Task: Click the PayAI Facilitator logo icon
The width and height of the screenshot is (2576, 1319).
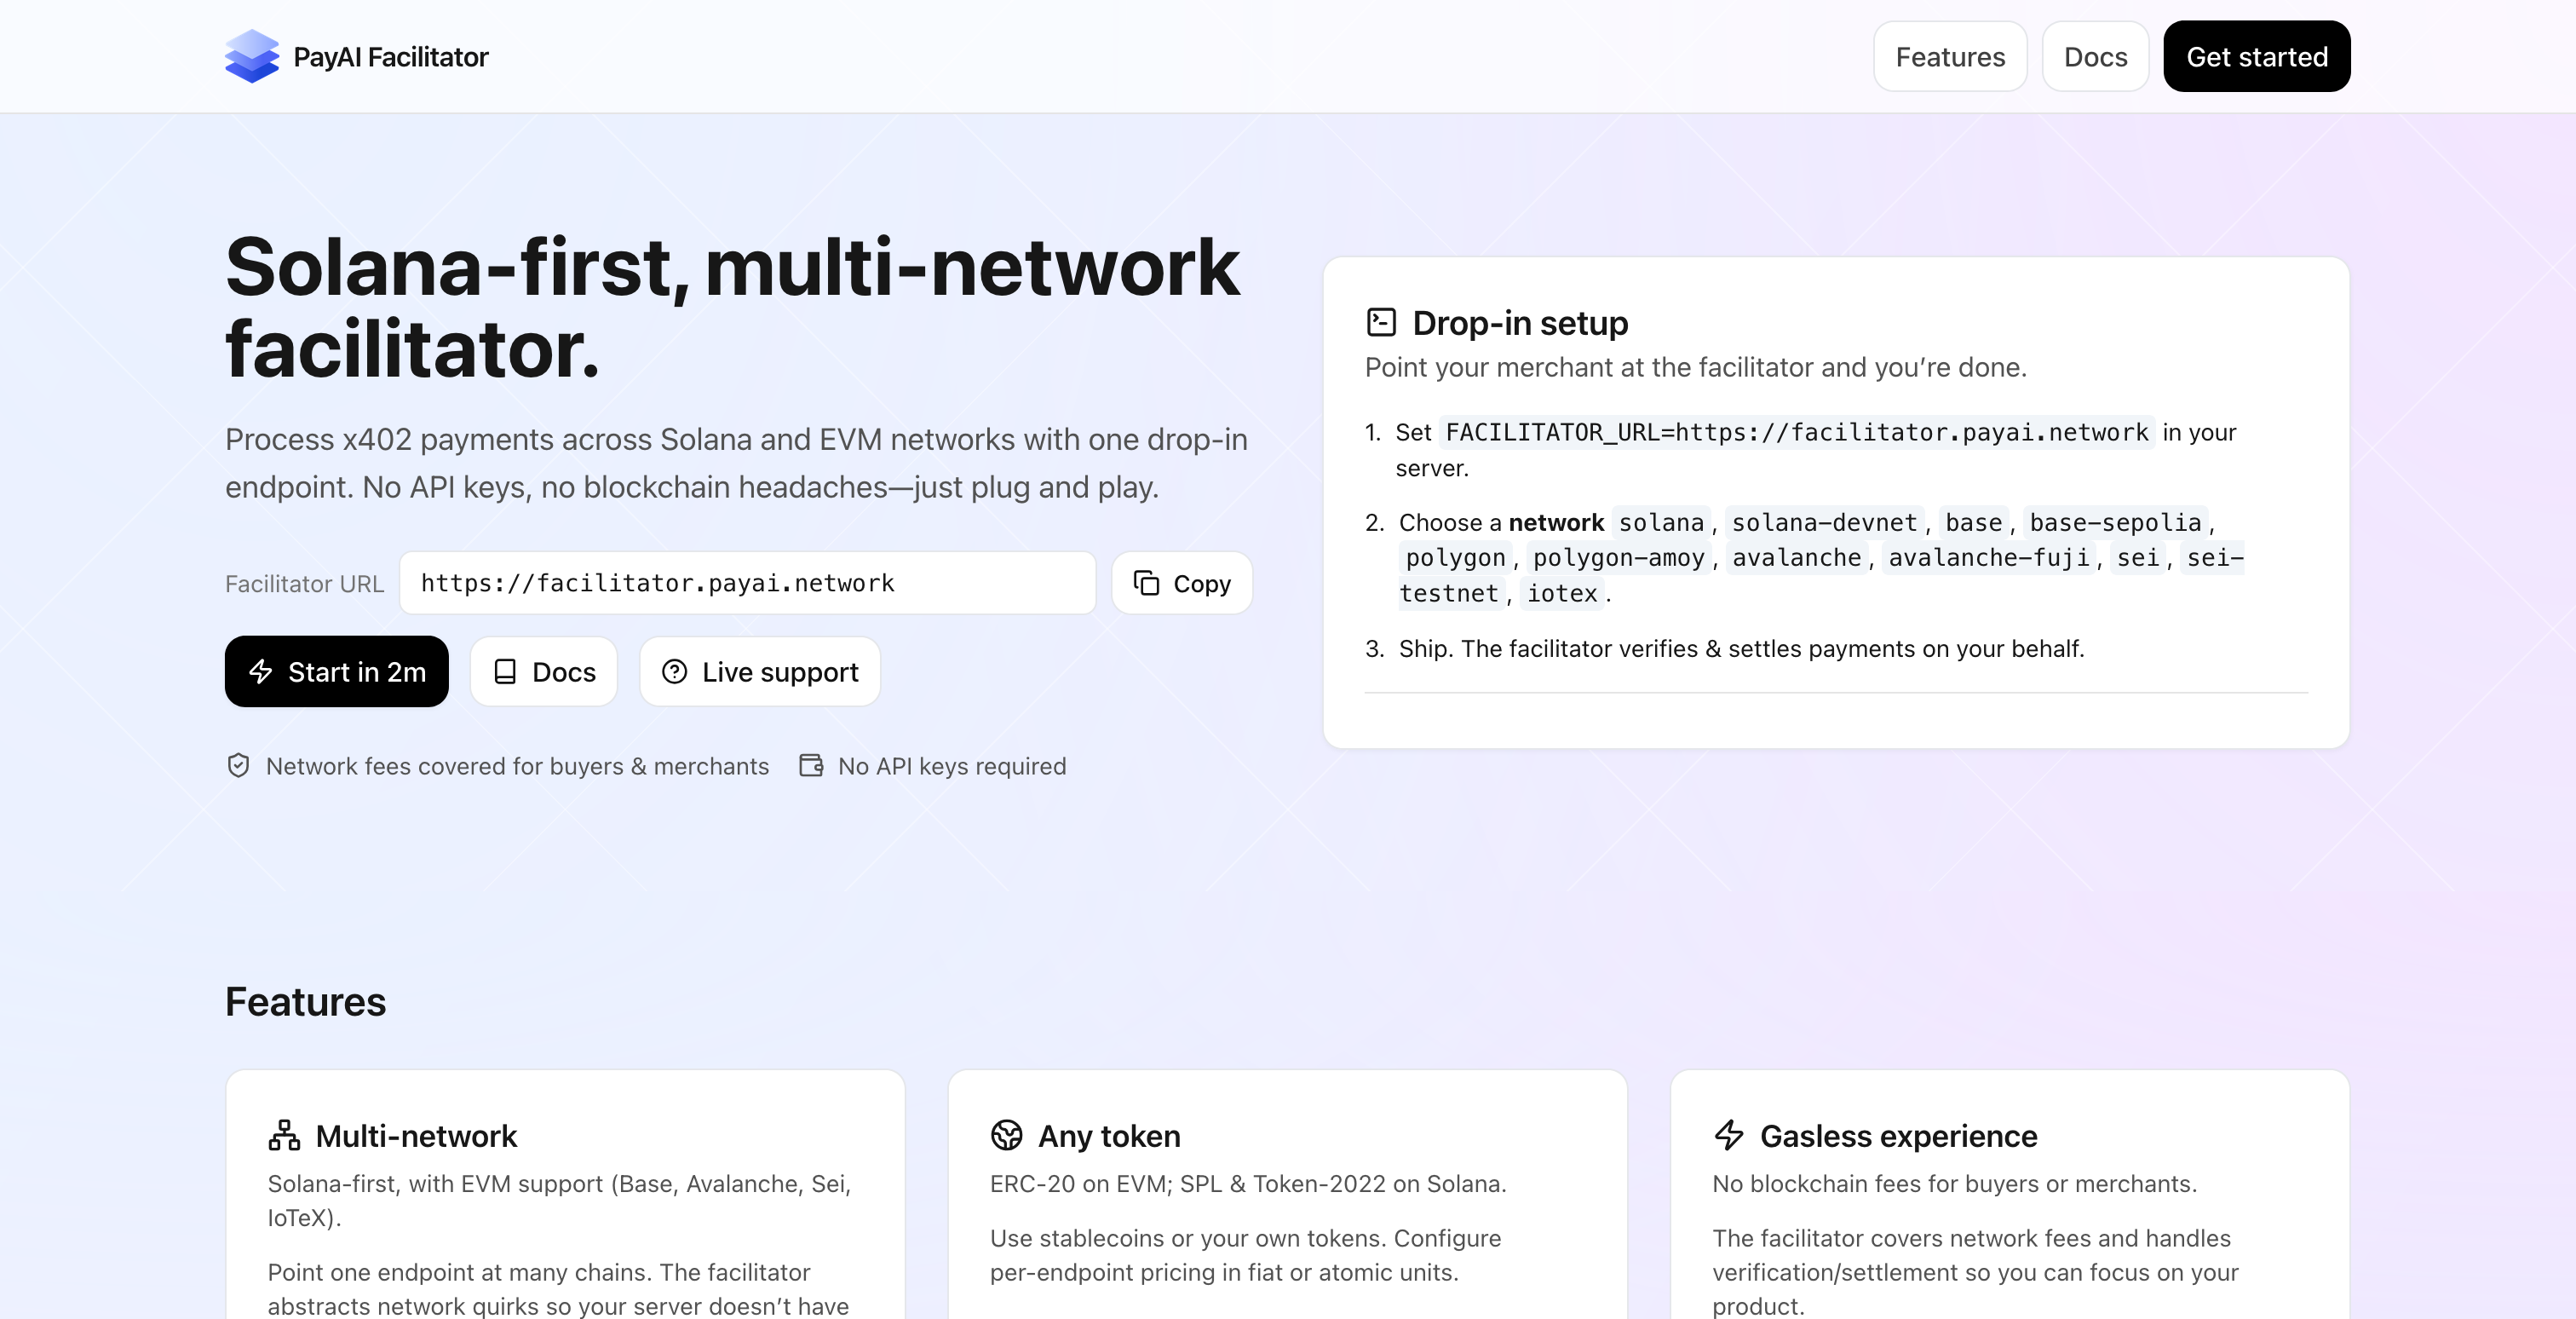Action: pos(253,56)
